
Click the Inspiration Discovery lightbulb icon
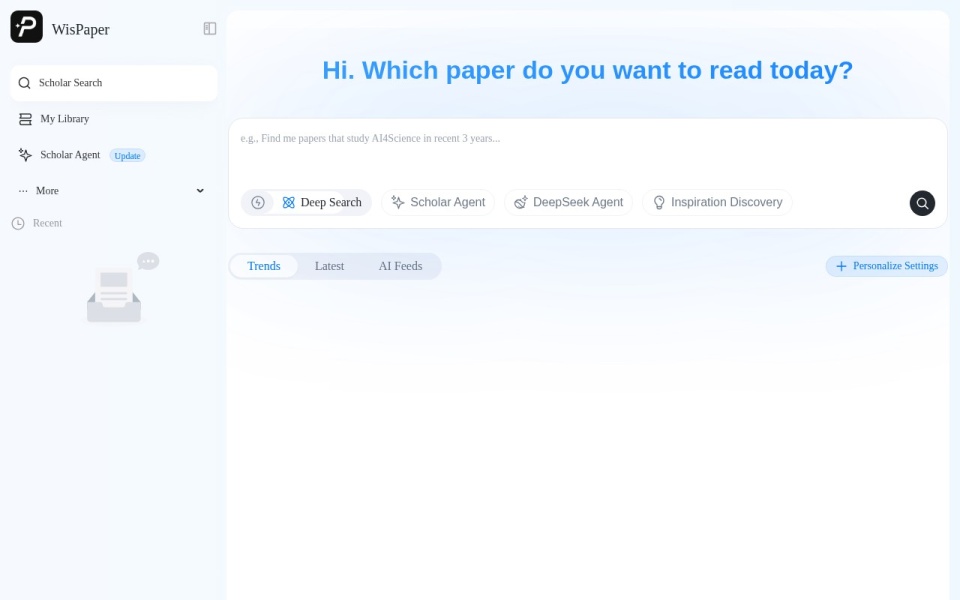click(659, 203)
